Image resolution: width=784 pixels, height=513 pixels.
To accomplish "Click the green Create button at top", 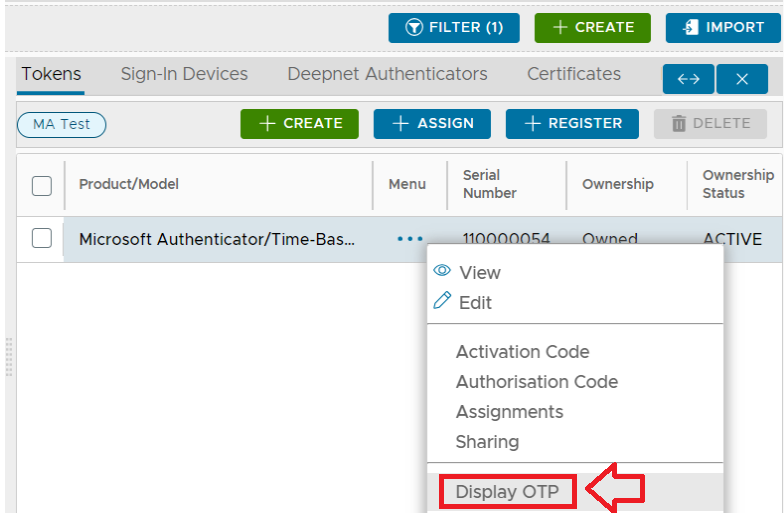I will (592, 28).
